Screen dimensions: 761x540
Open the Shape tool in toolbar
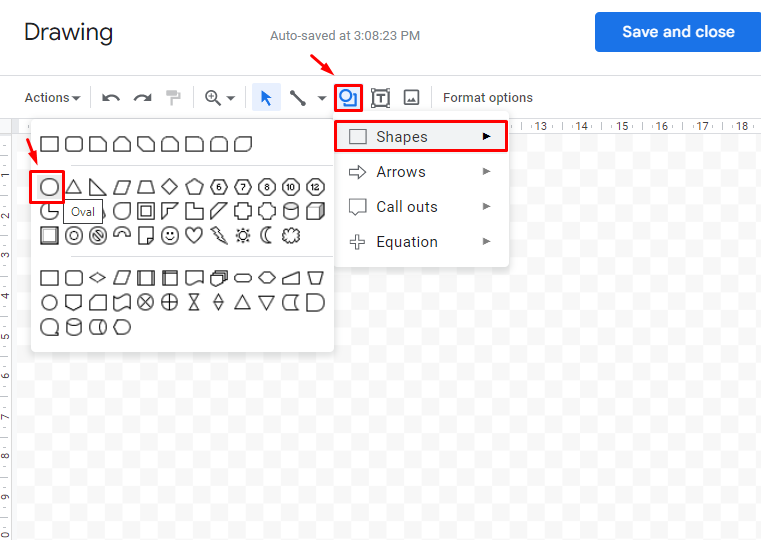pos(348,98)
